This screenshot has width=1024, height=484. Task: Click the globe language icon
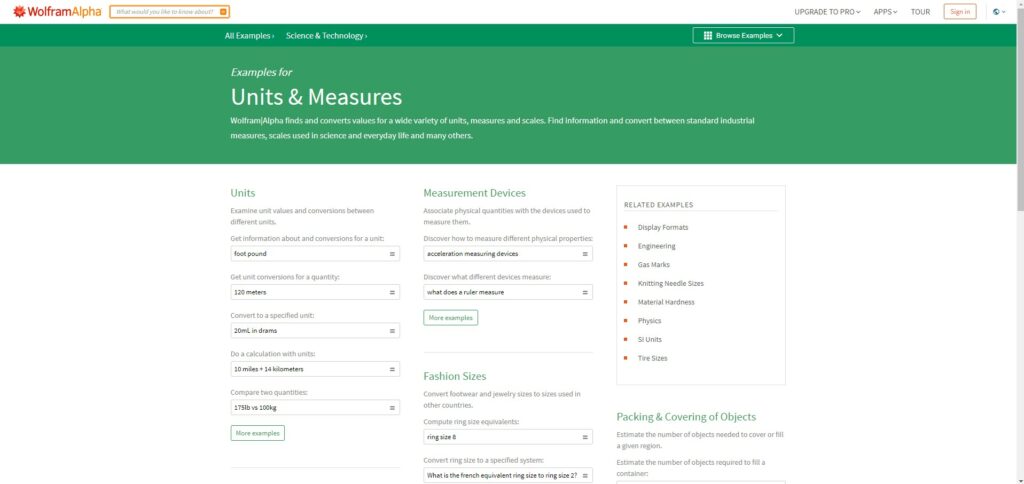[995, 12]
